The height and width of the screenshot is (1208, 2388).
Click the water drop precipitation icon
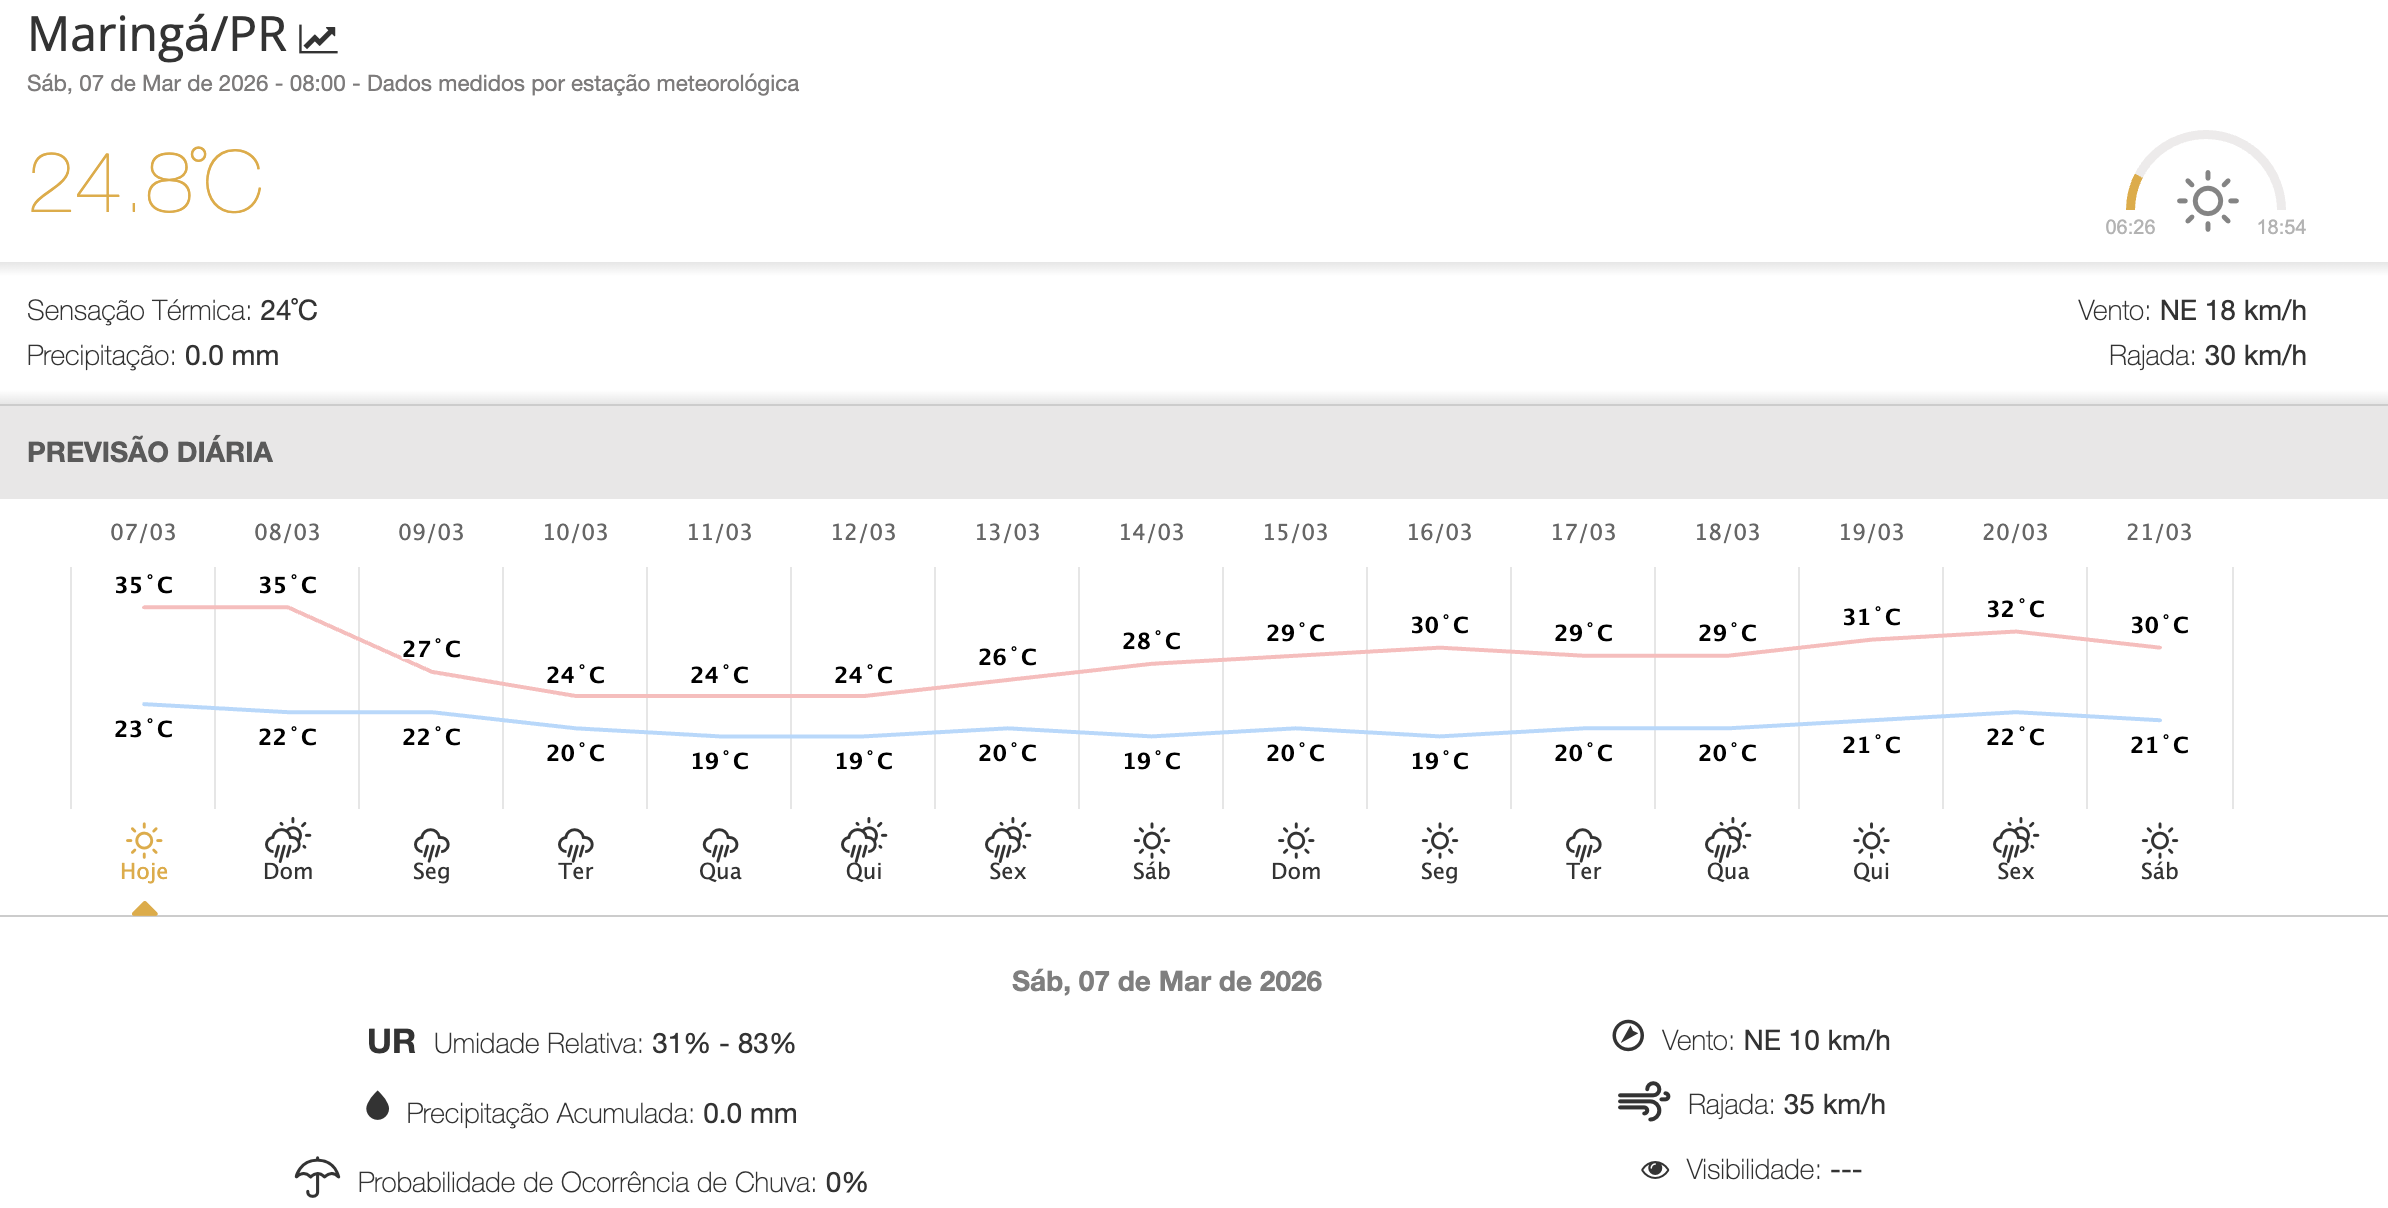click(377, 1106)
